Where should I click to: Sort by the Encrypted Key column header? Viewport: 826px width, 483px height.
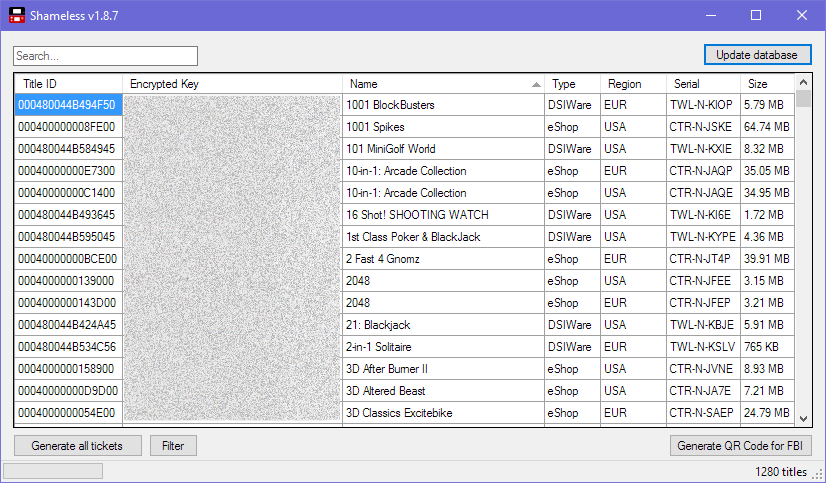232,84
